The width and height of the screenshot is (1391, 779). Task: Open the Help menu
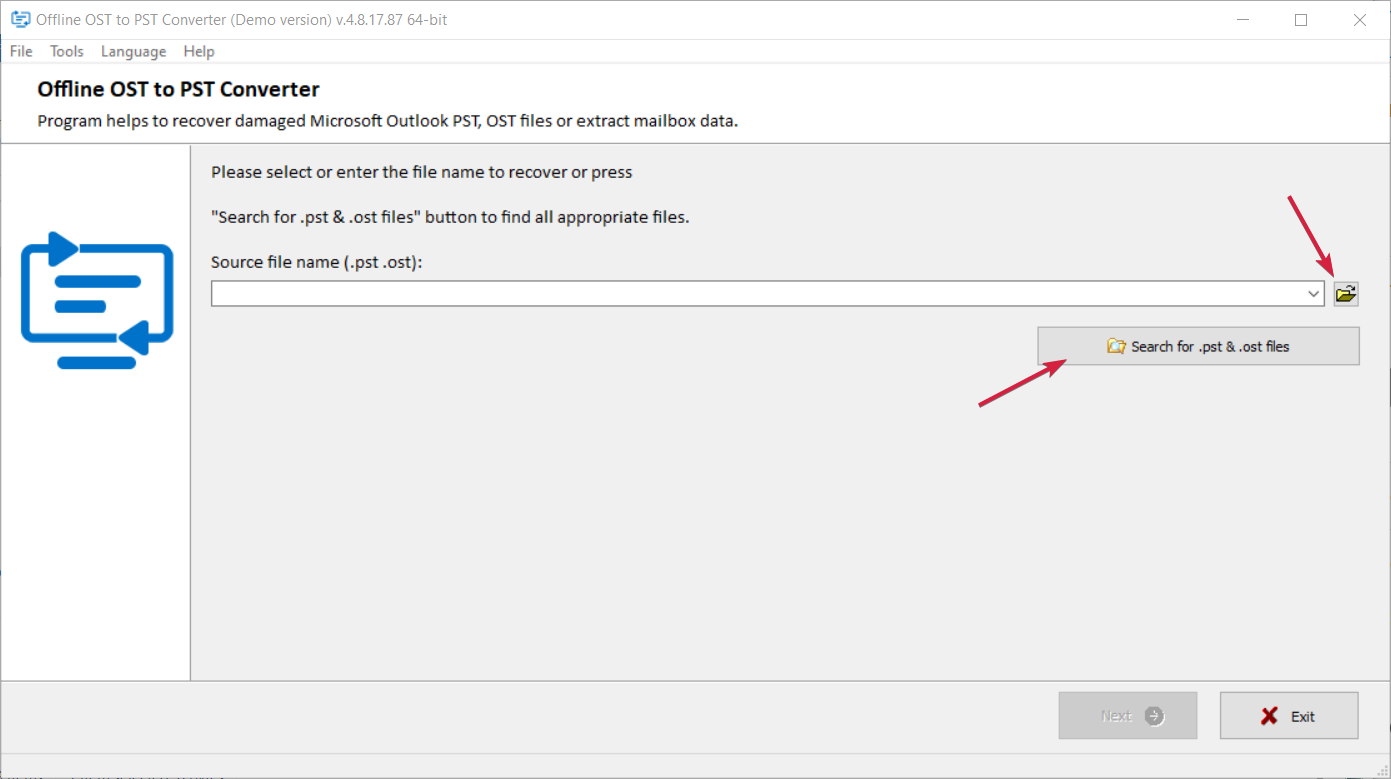pos(199,51)
